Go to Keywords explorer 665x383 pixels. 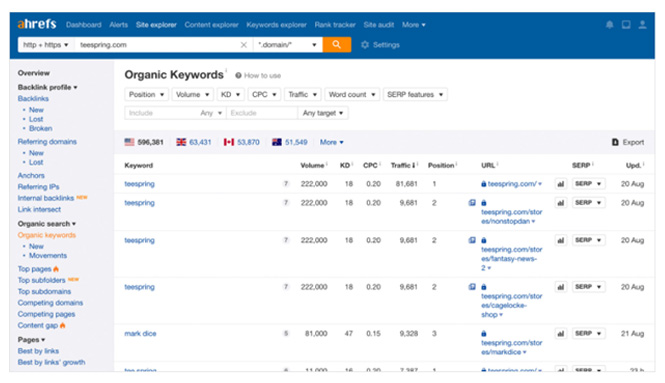pos(276,25)
